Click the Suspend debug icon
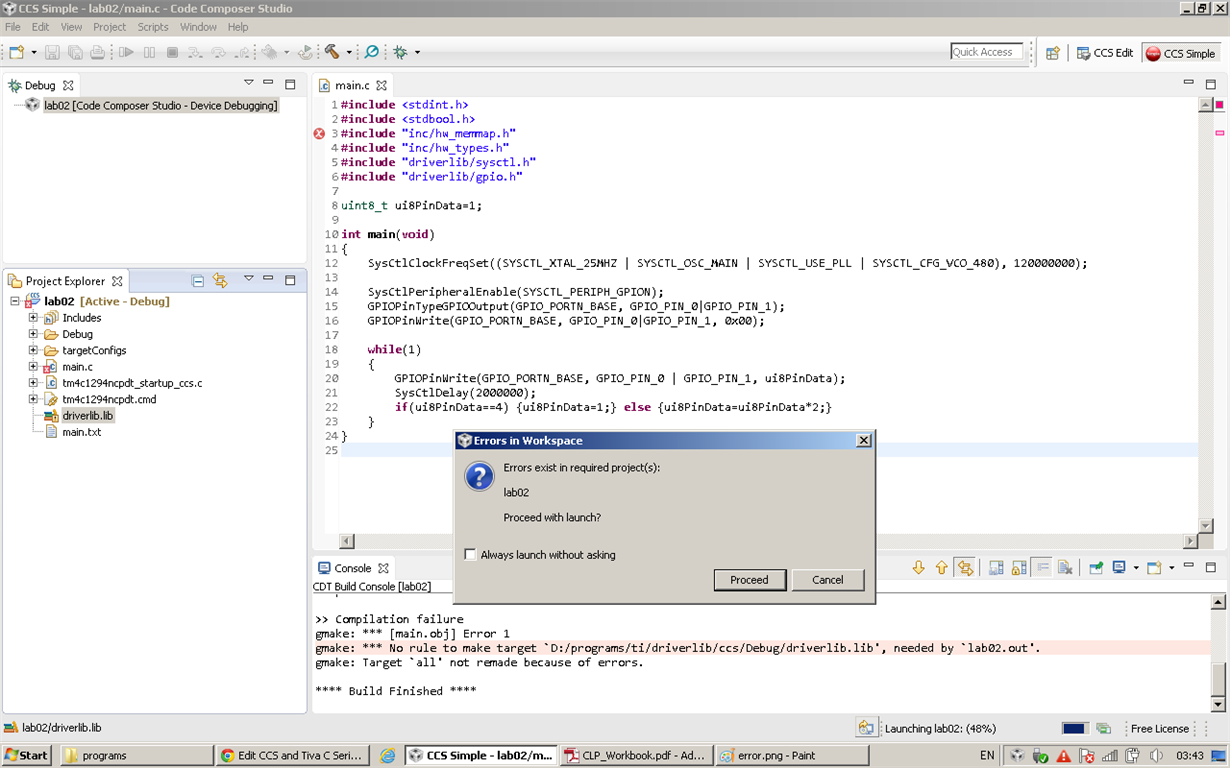 (x=150, y=52)
